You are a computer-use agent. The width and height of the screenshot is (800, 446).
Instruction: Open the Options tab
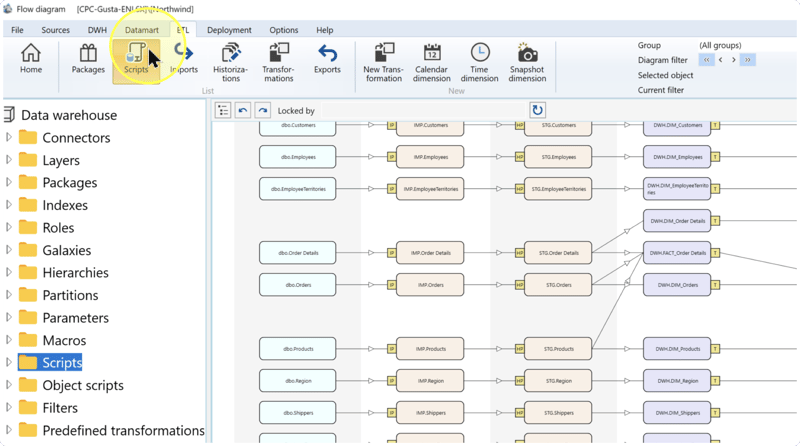click(x=284, y=30)
